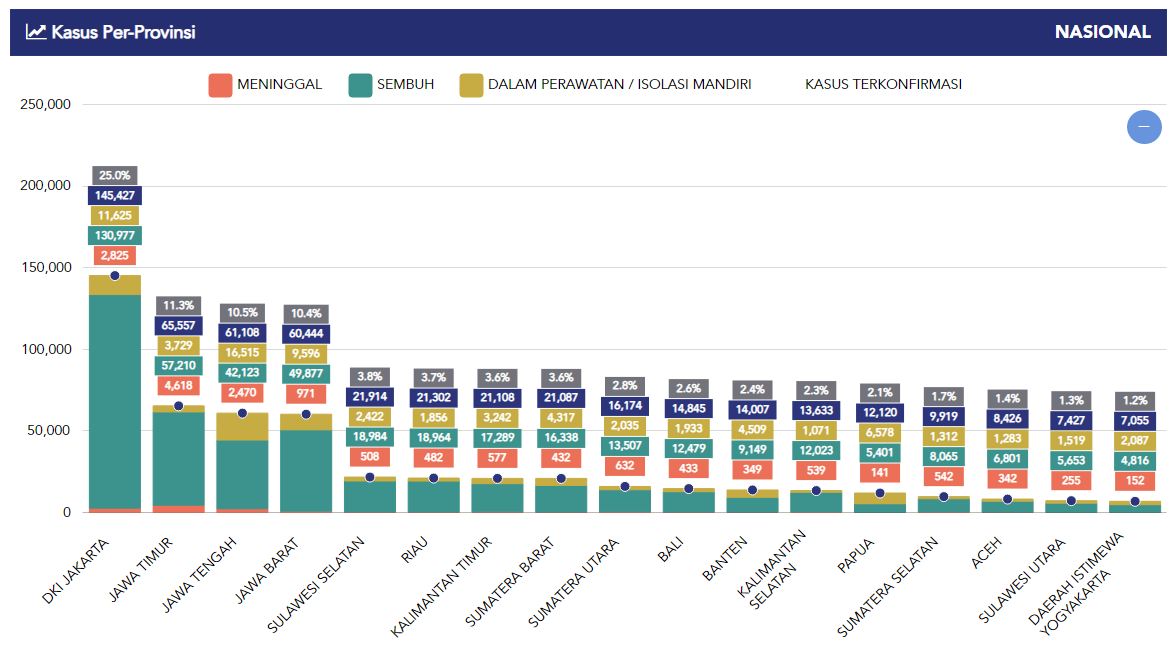Click the Daerah Istimewa Yogyakarta 7,055 label
1175x648 pixels.
click(1135, 421)
